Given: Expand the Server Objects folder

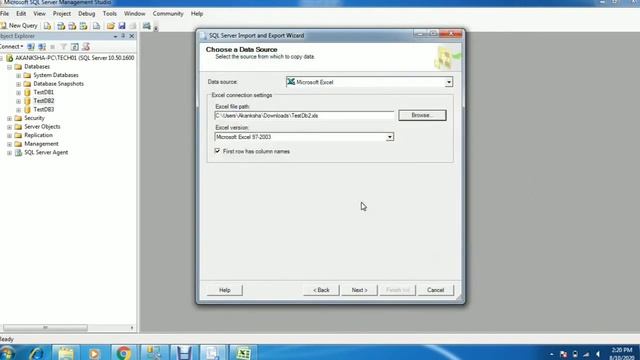Looking at the screenshot, I should coord(9,127).
